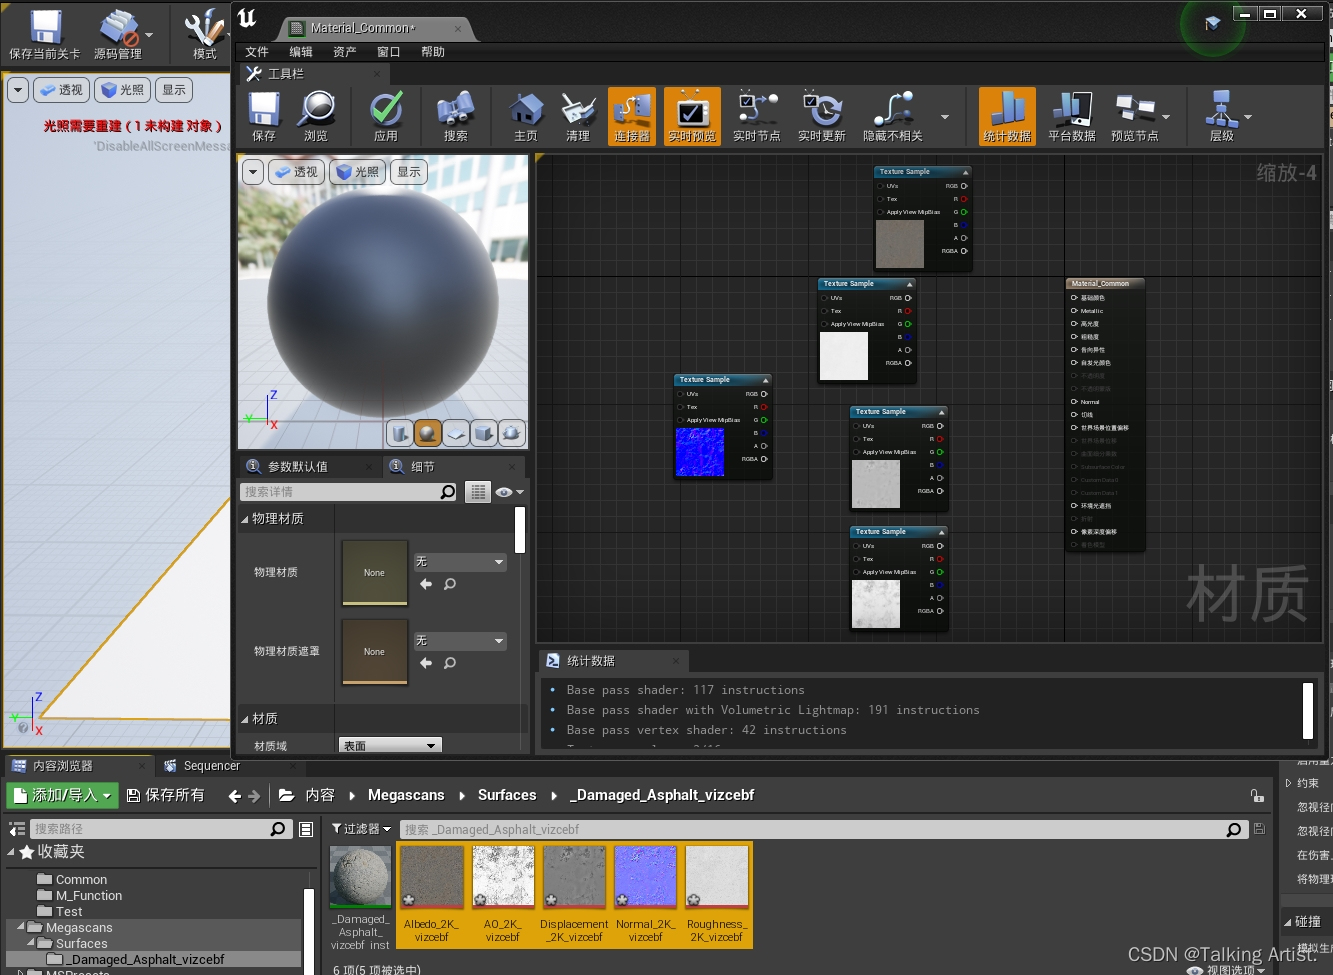Toggle details property matrix grid icon
The image size is (1333, 975).
click(478, 492)
